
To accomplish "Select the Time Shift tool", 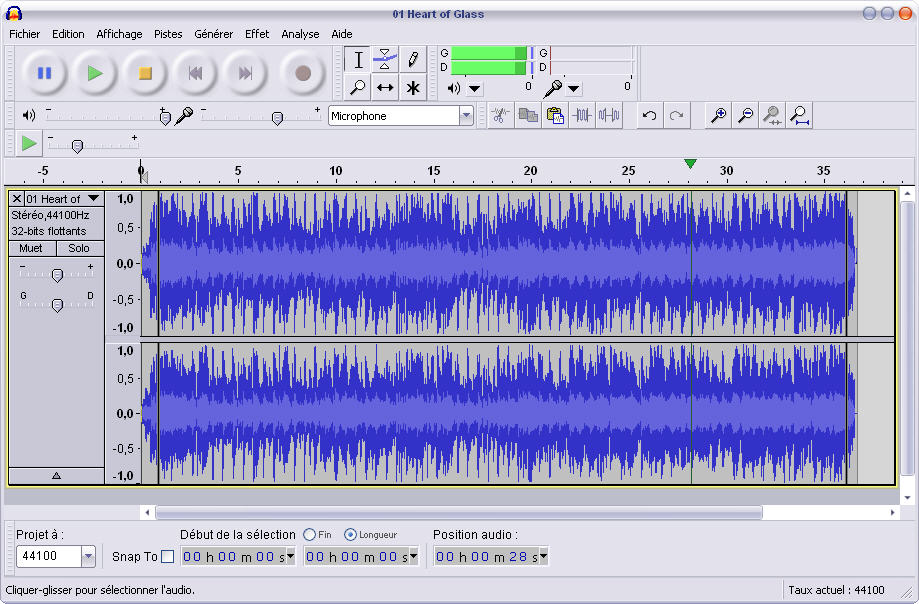I will [x=385, y=87].
